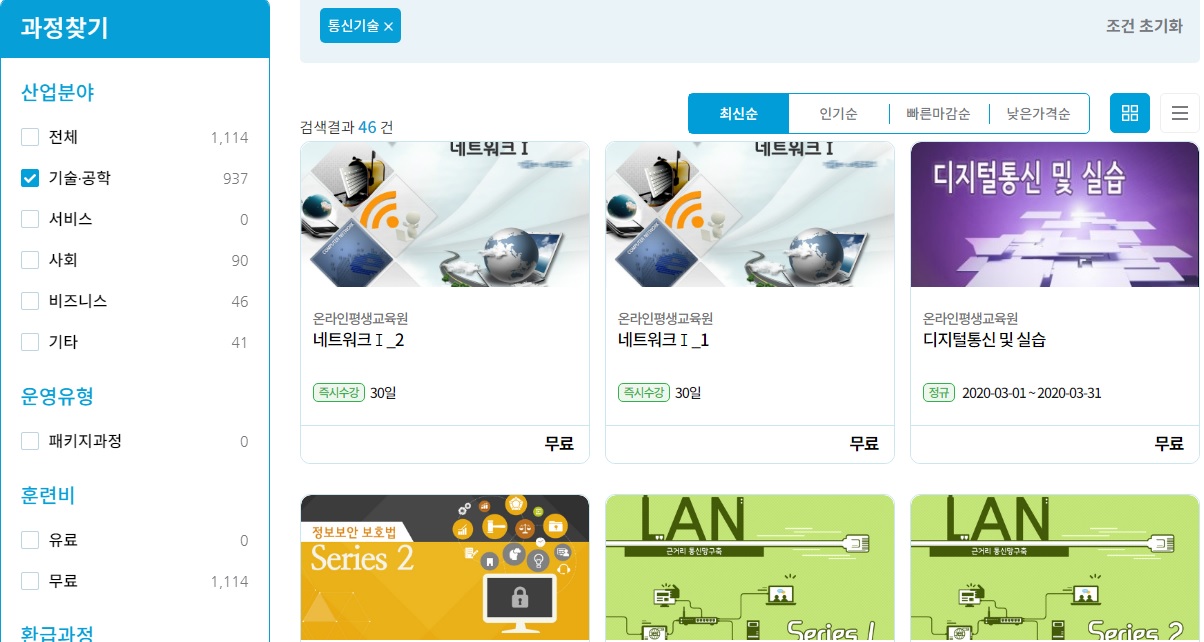Open the 디지털통신 및 실습 course title

(x=984, y=340)
